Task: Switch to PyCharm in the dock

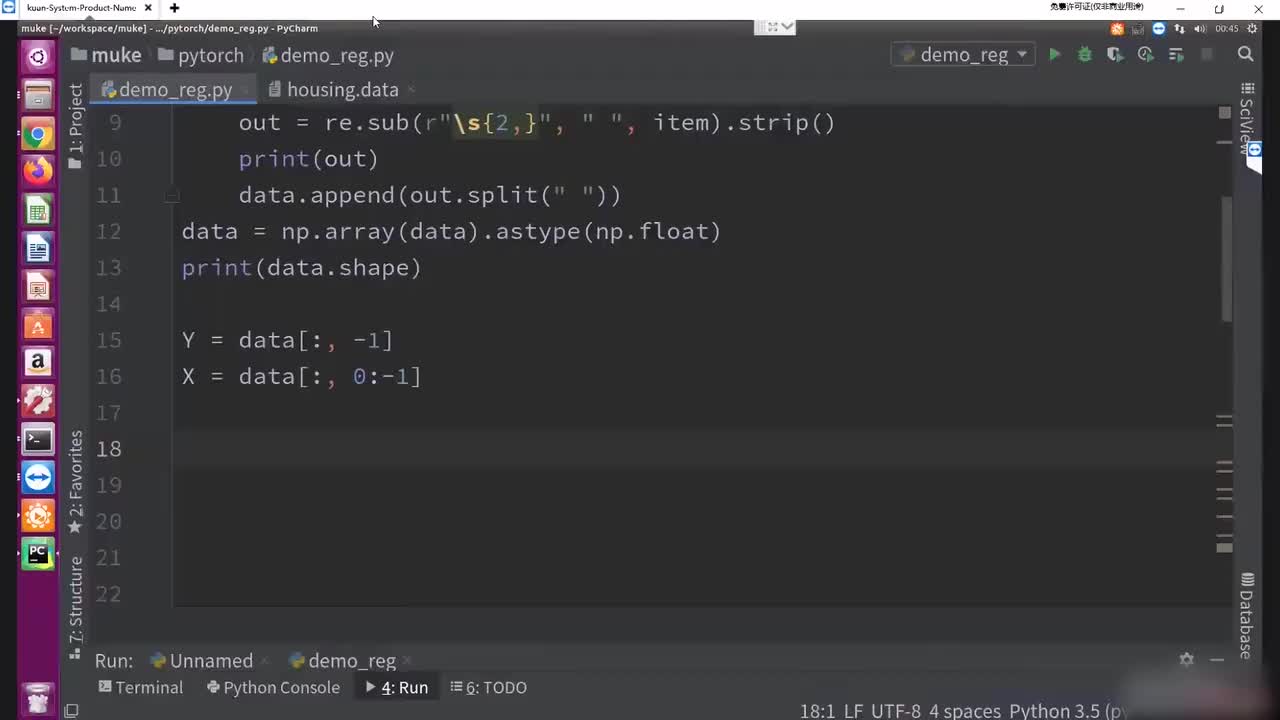Action: click(38, 554)
